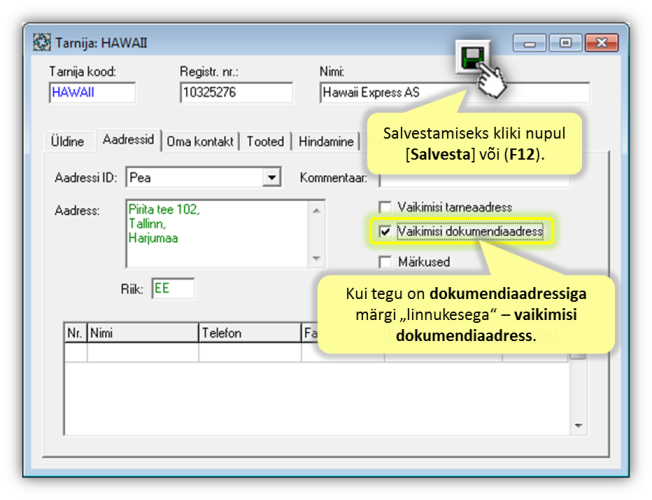Select the Tooted tab
The height and width of the screenshot is (500, 652).
pyautogui.click(x=265, y=142)
